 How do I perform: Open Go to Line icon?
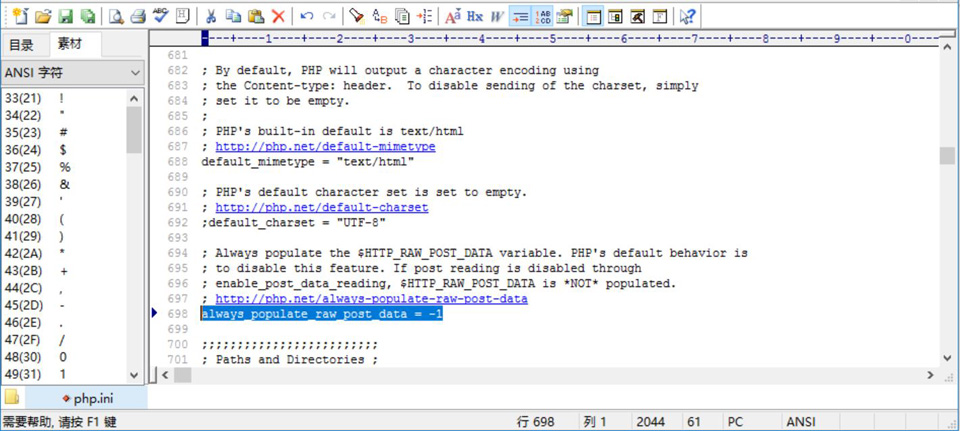(x=424, y=16)
